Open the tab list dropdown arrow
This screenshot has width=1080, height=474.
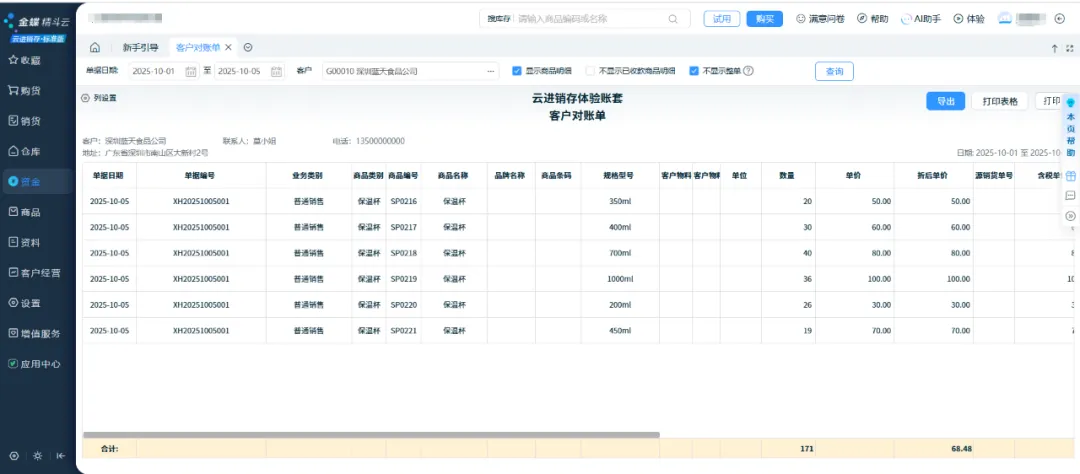(248, 47)
